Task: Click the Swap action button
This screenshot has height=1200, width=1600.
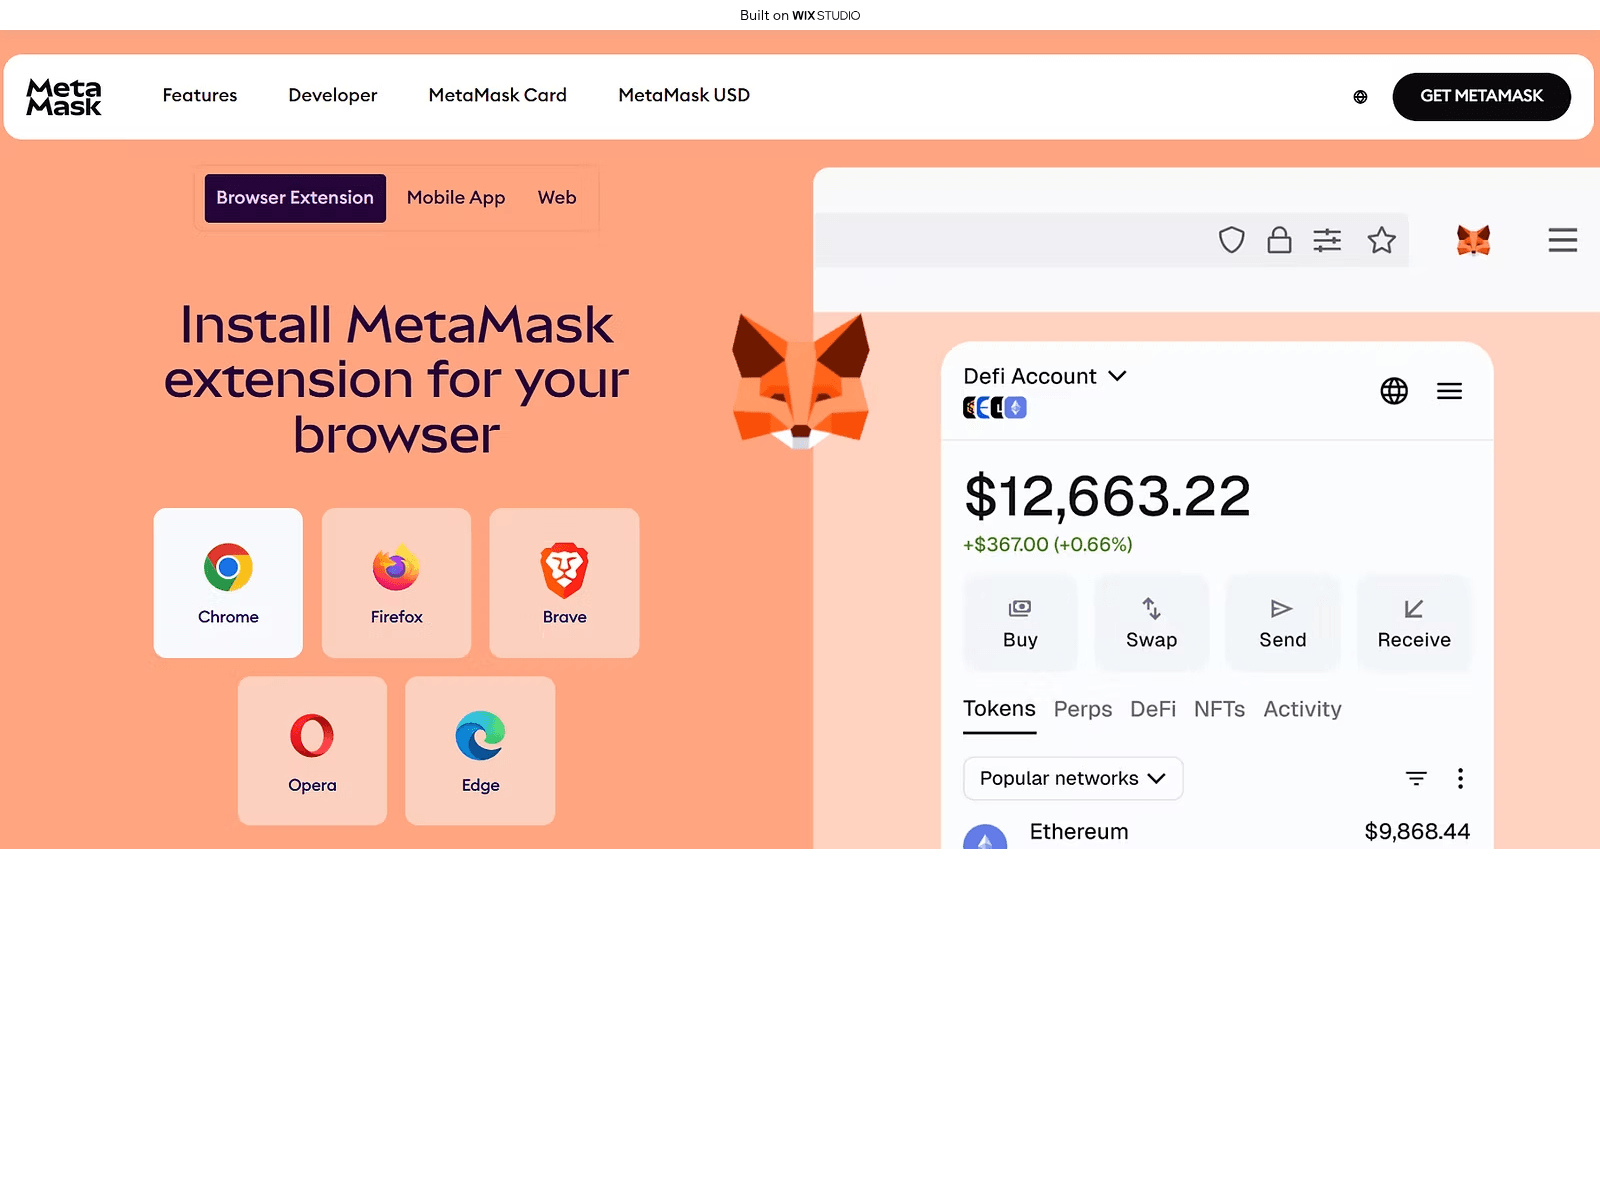Action: pos(1151,623)
